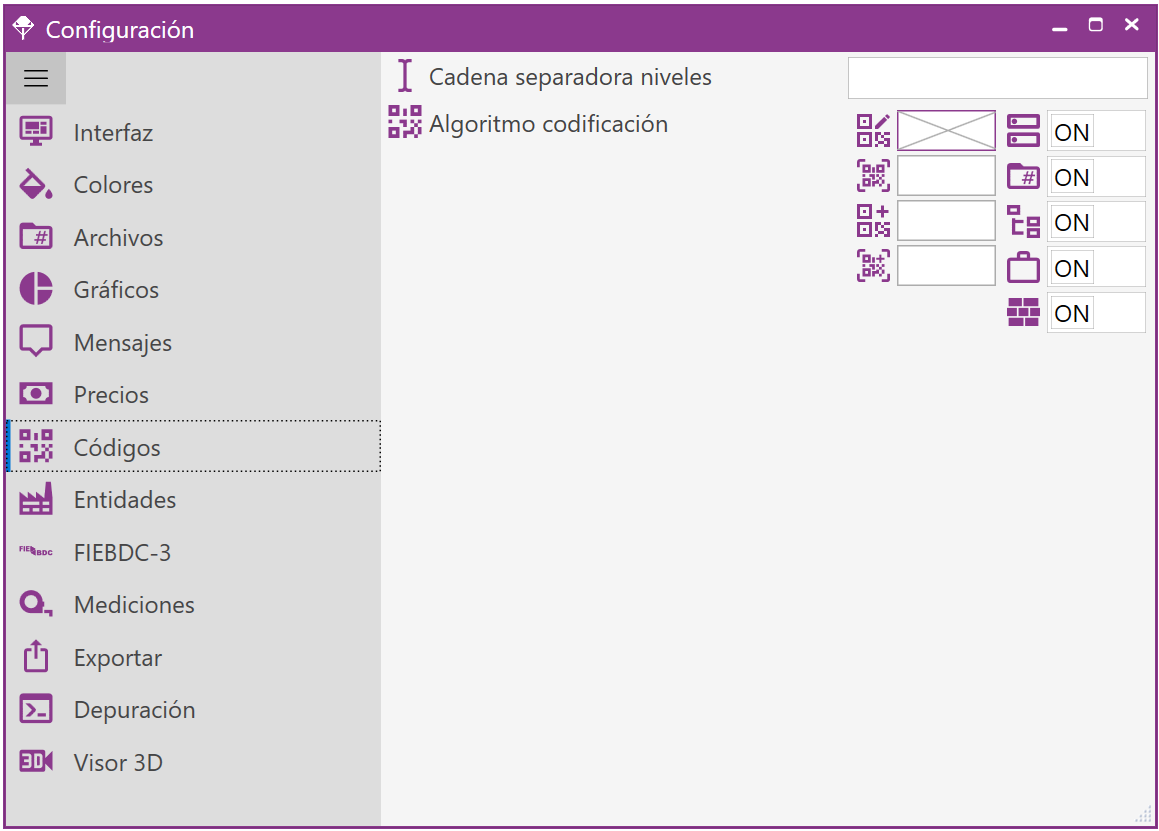Click the paint bucket Colores icon
The width and height of the screenshot is (1159, 831).
(36, 185)
